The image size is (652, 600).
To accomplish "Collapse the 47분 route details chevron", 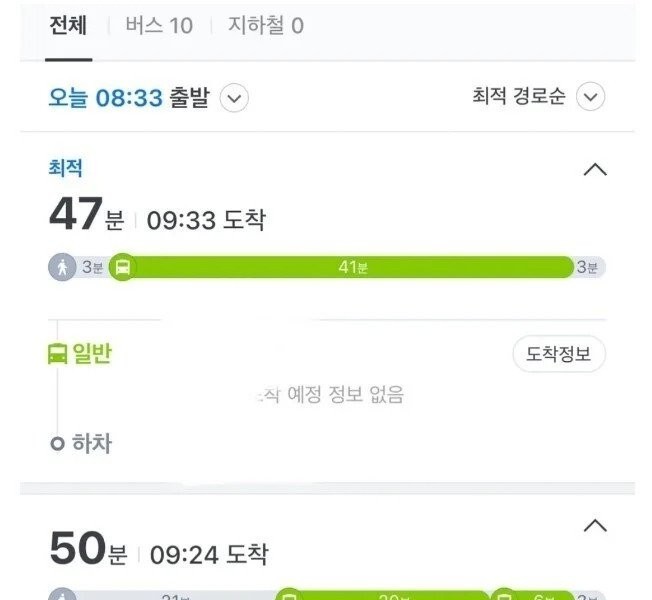I will point(595,169).
